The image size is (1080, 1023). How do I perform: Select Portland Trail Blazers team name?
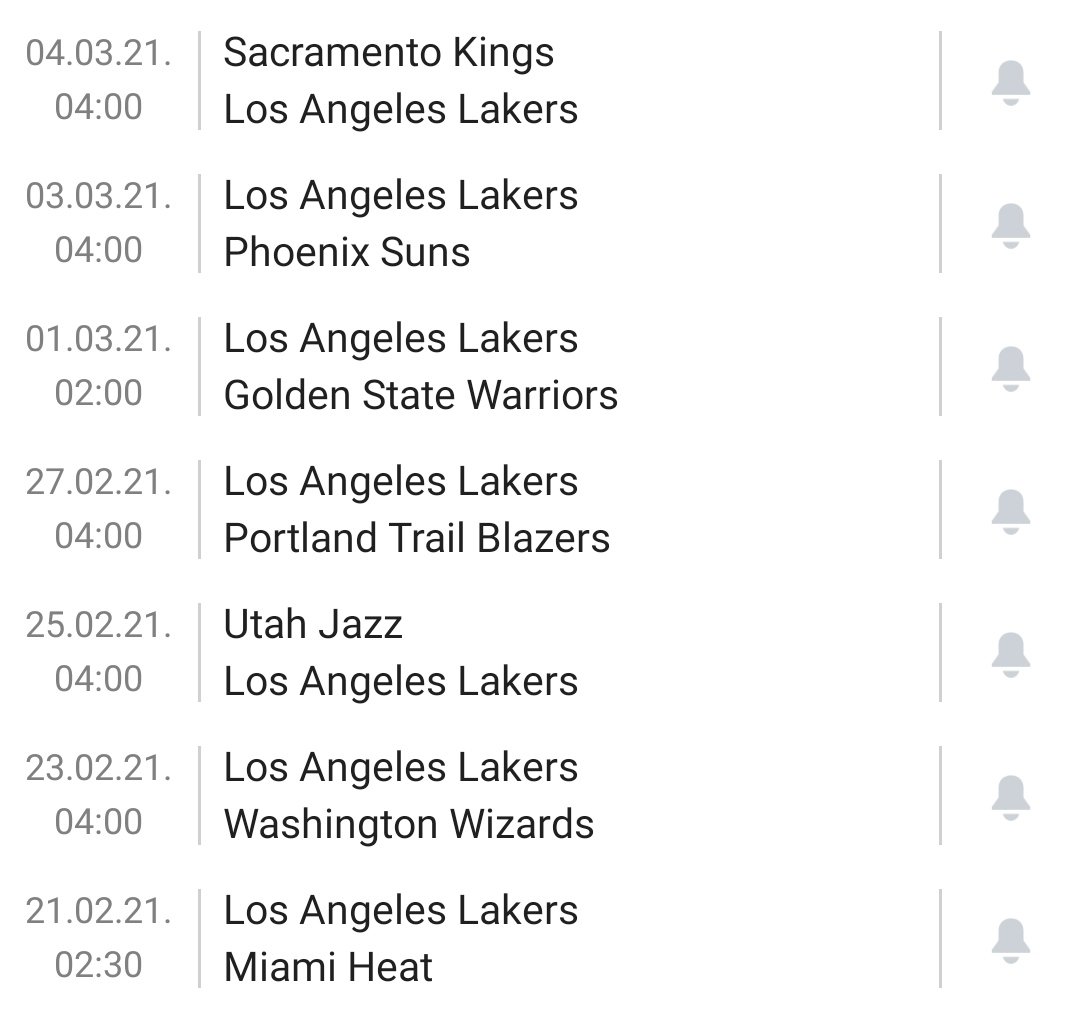417,538
